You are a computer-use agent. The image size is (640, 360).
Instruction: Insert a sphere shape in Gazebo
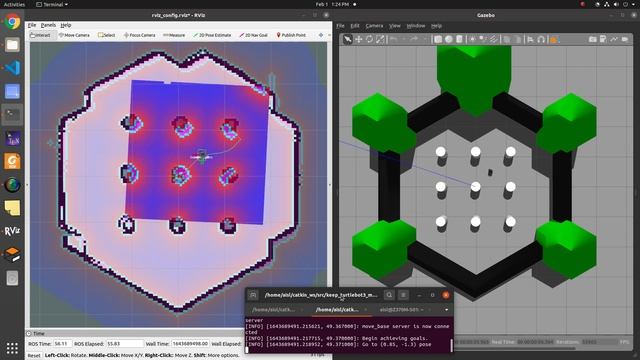449,39
